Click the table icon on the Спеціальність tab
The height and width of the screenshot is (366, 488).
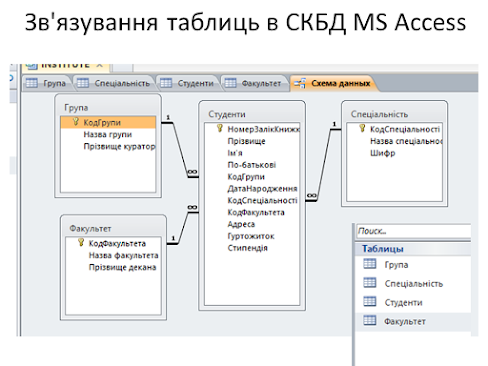(x=83, y=83)
